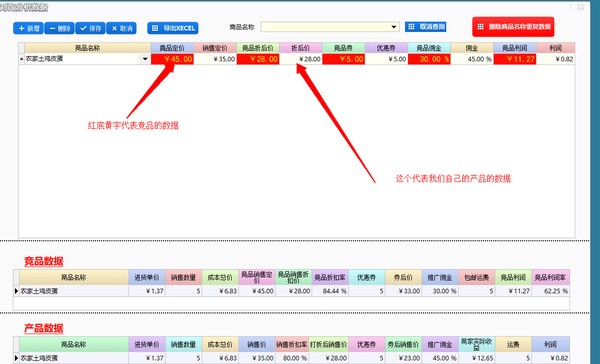Click row indicator arrow in 竞品数据 table
600x364 pixels.
click(16, 291)
